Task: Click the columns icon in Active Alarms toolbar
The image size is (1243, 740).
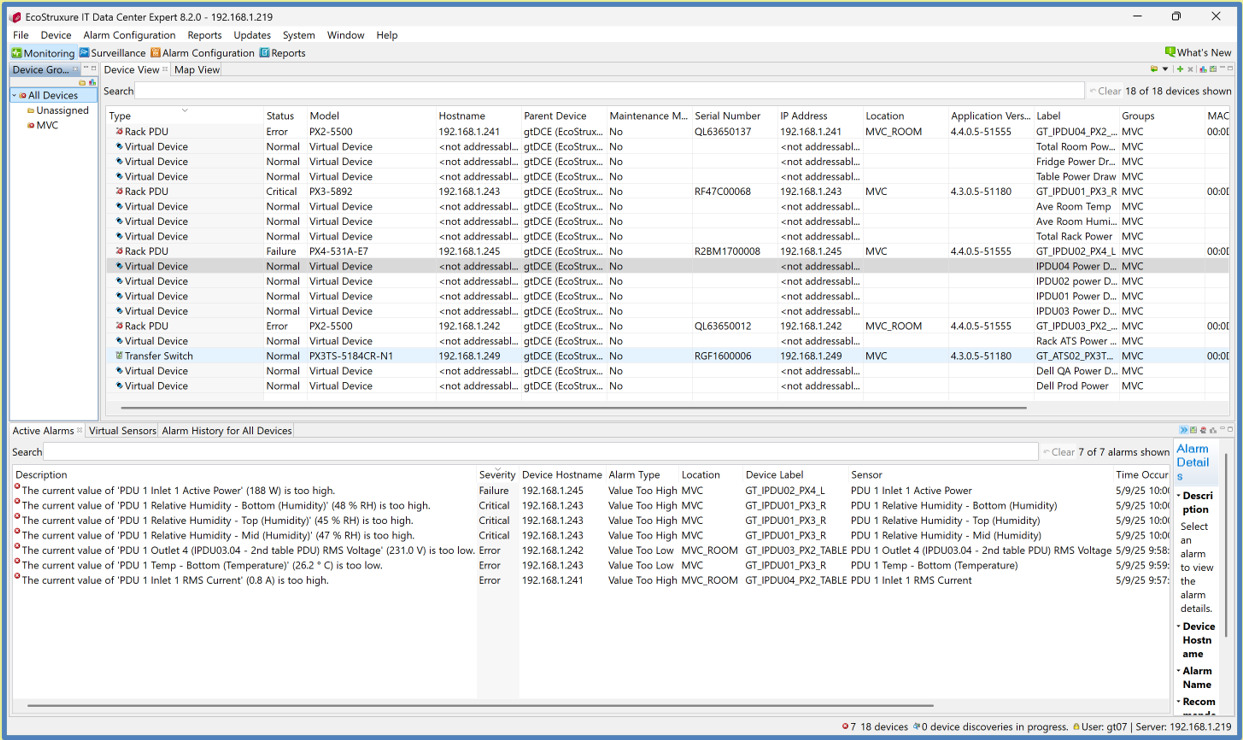Action: click(1193, 430)
